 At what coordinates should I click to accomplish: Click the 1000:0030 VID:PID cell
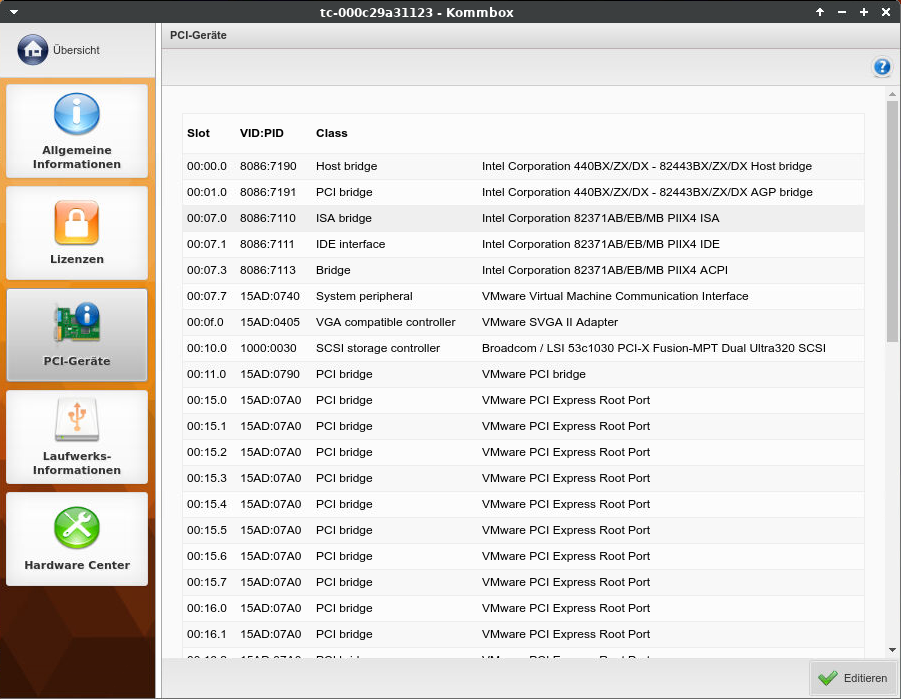[x=268, y=348]
